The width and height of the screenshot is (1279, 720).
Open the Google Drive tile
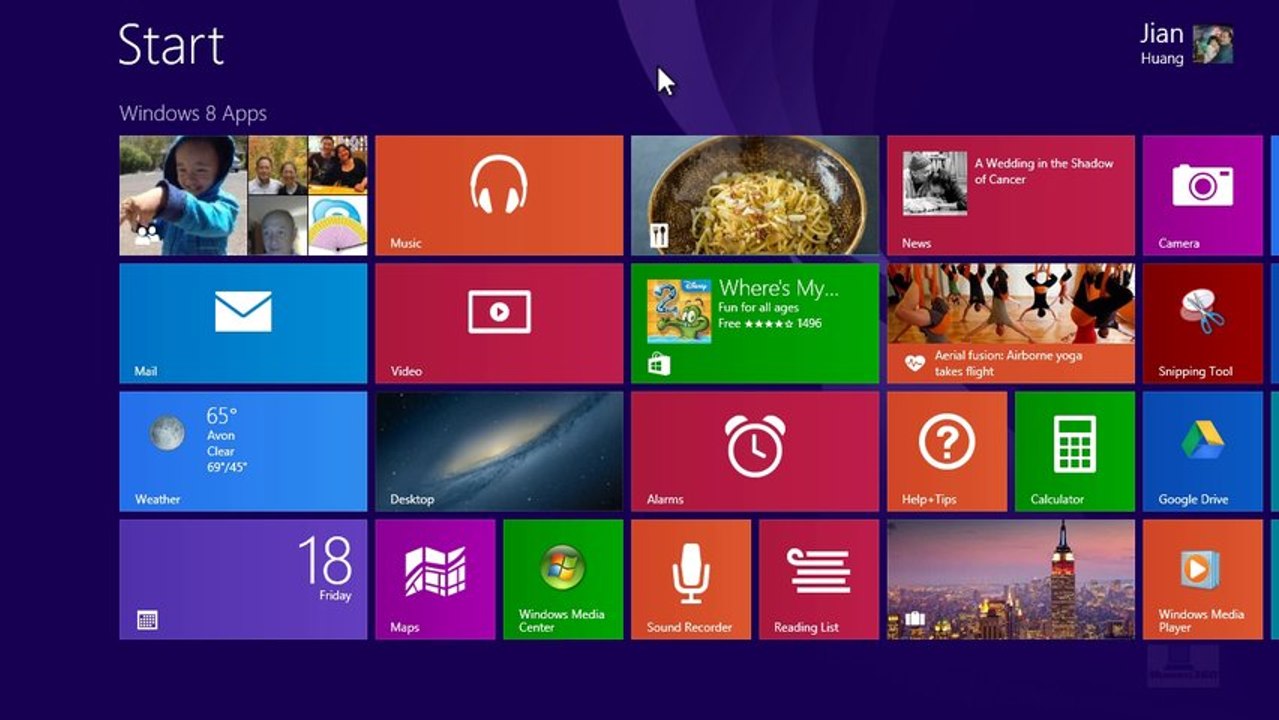click(1203, 451)
